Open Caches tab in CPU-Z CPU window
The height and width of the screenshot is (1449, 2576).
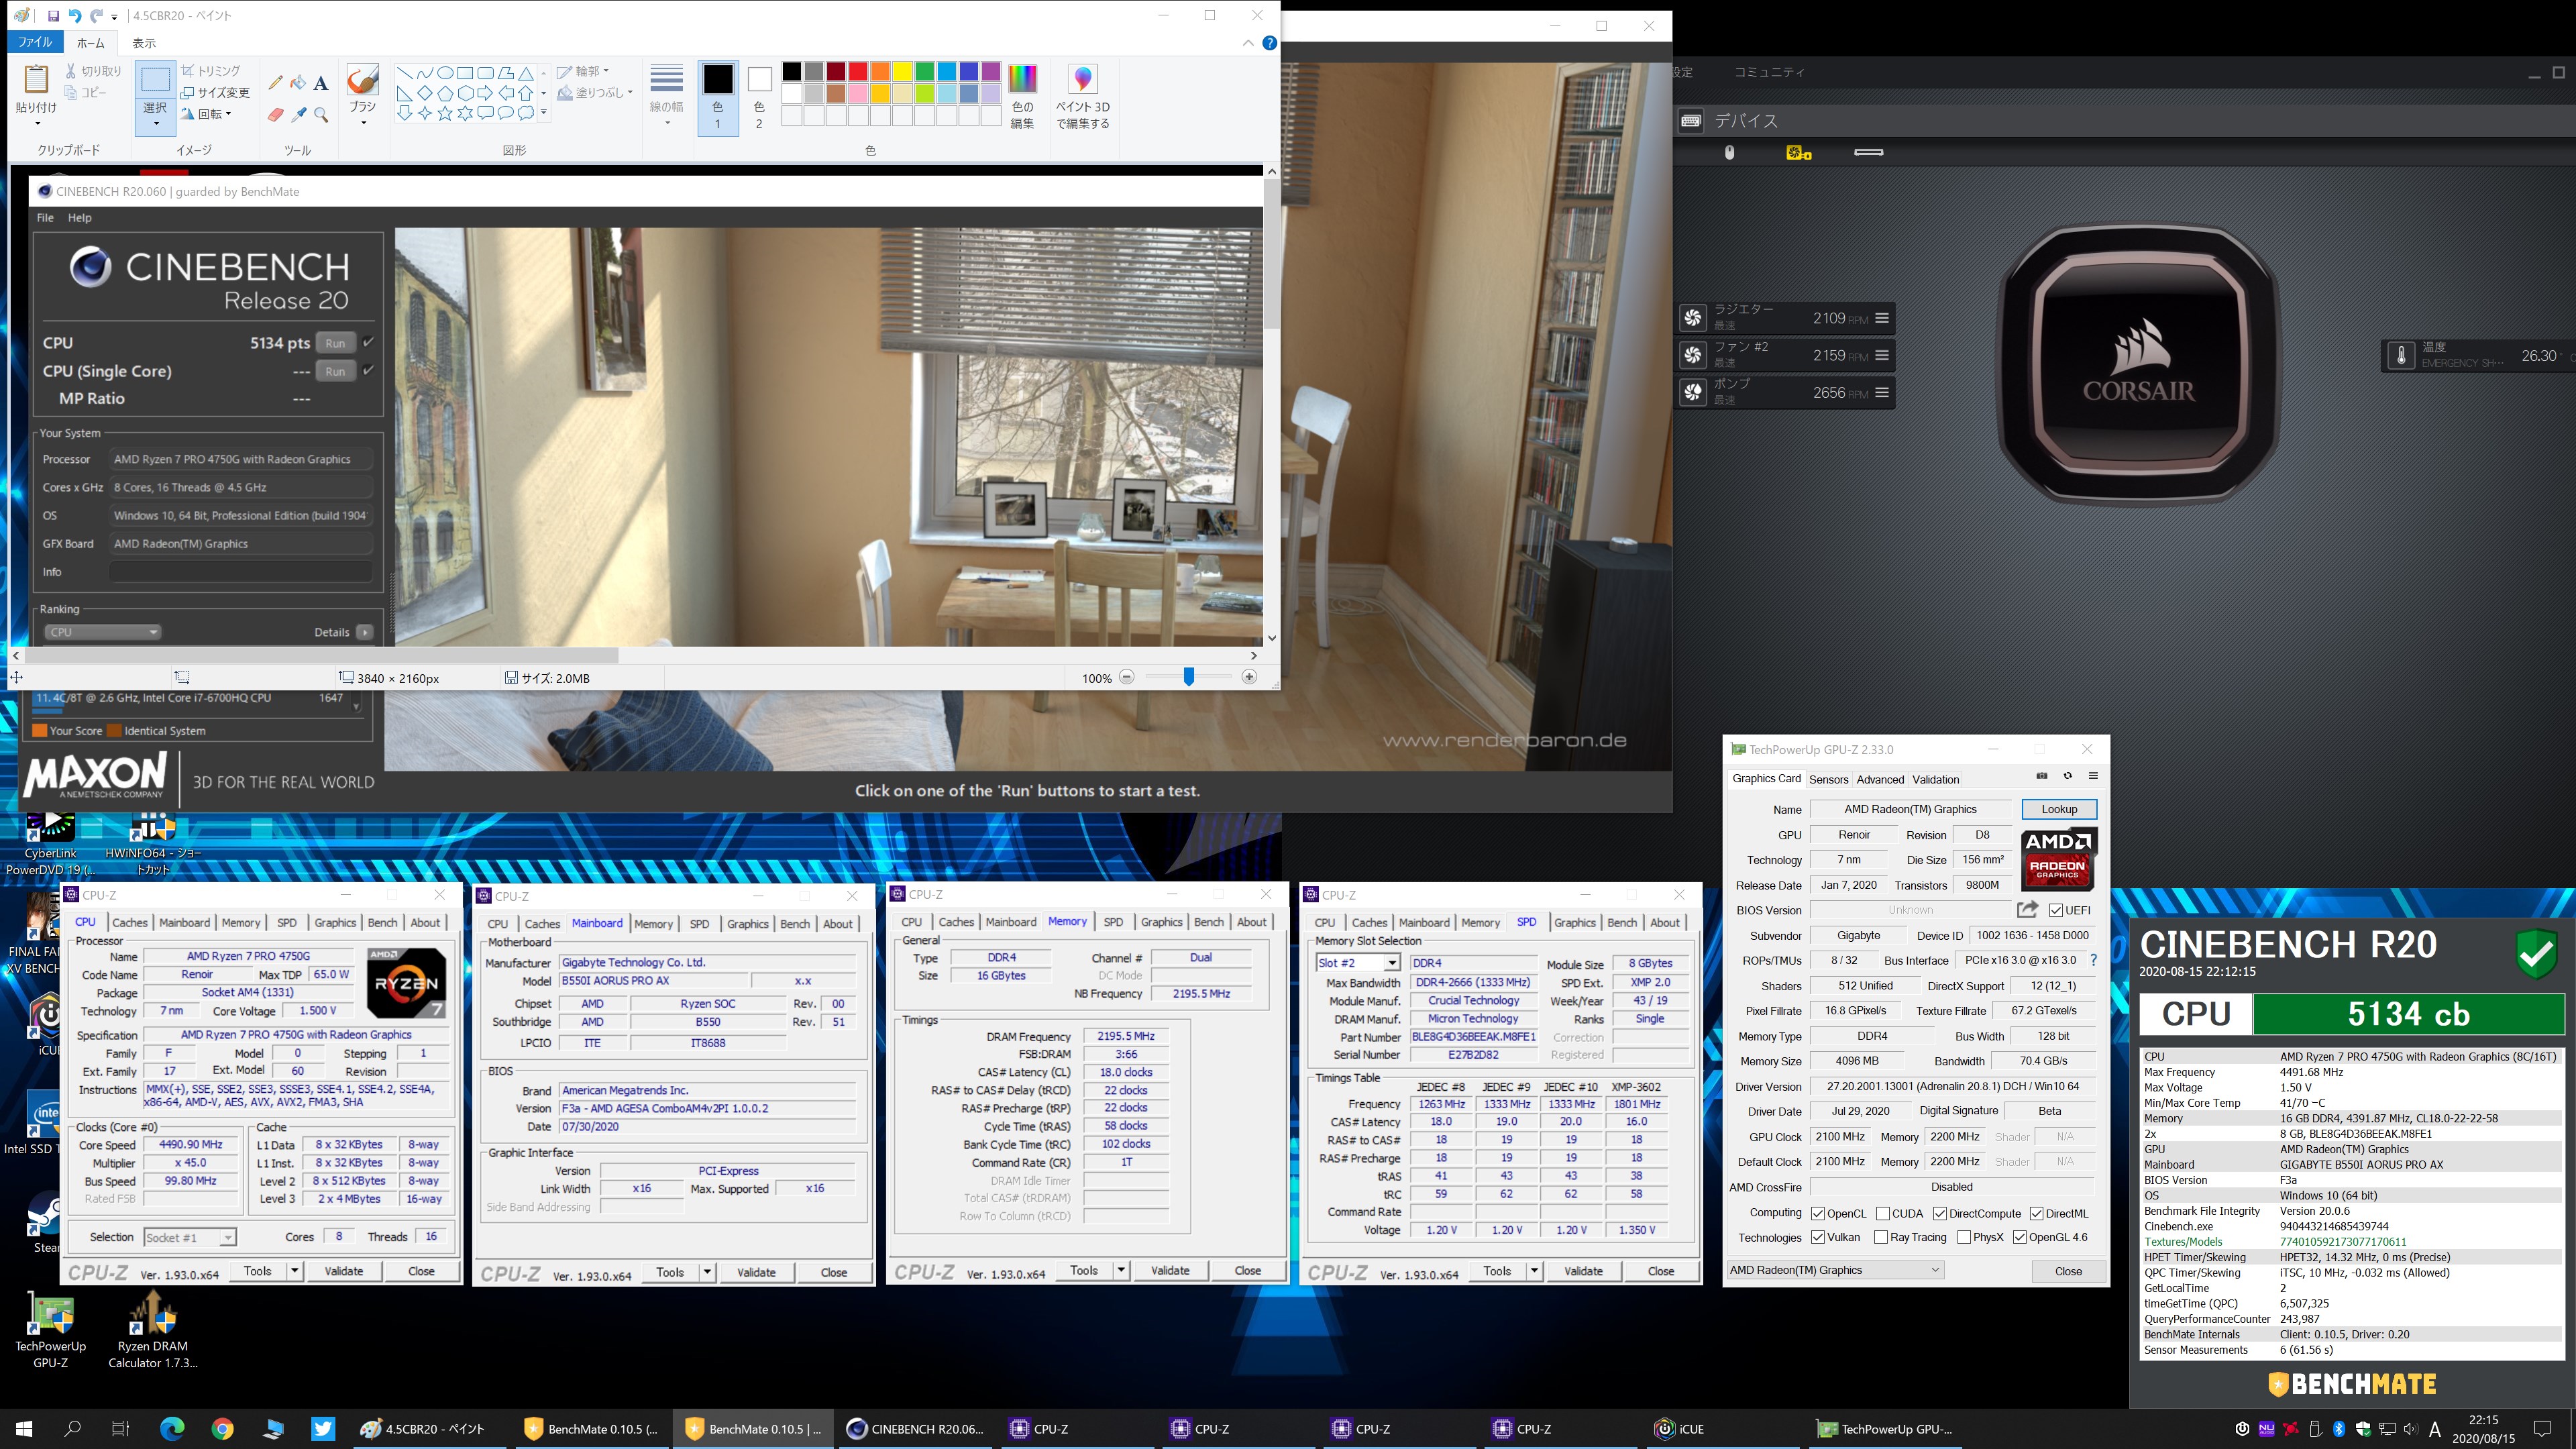(130, 922)
